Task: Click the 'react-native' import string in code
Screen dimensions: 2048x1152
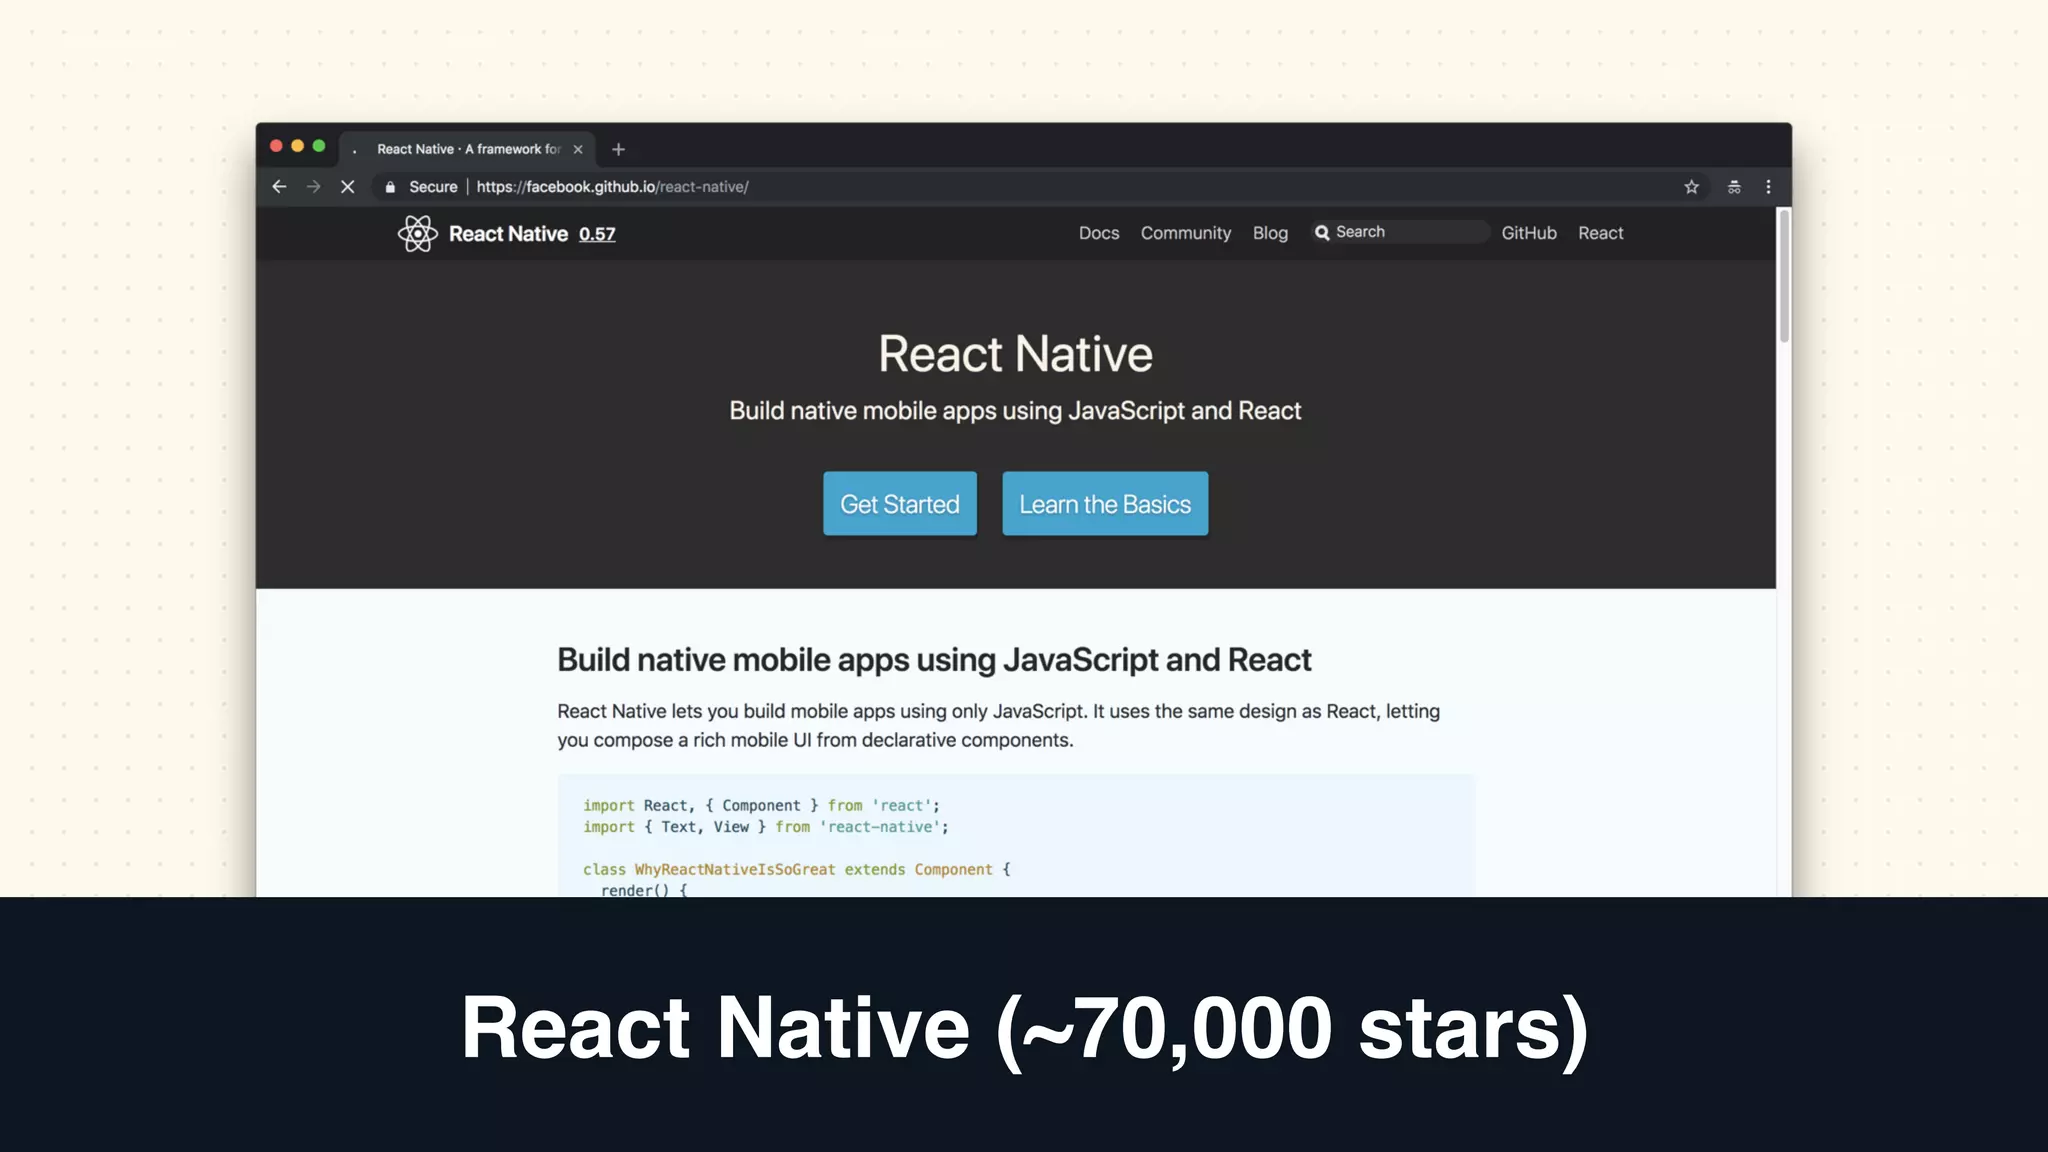Action: (x=880, y=827)
